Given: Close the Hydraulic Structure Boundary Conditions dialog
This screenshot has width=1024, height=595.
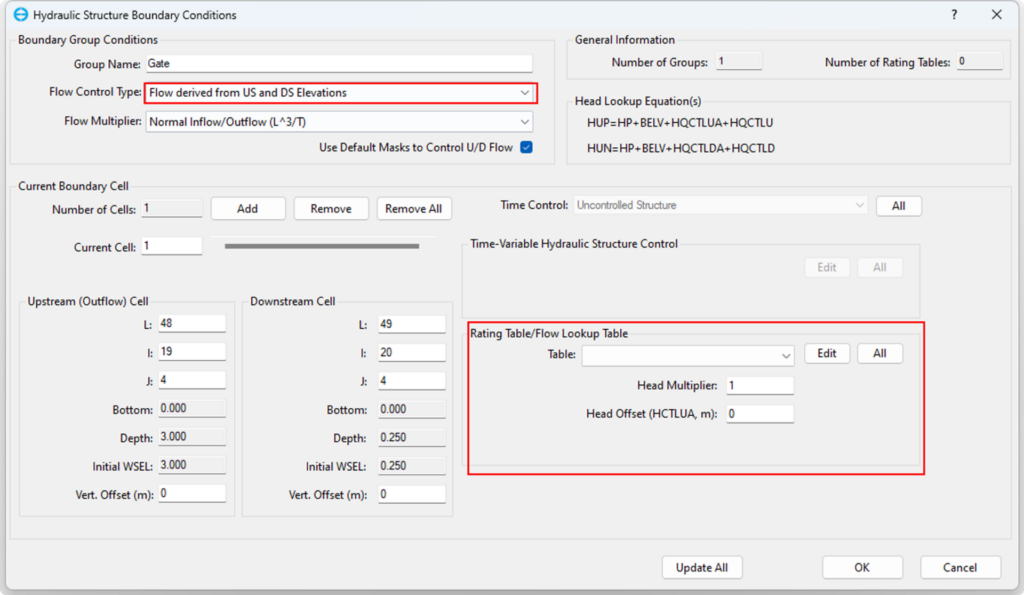Looking at the screenshot, I should tap(997, 14).
